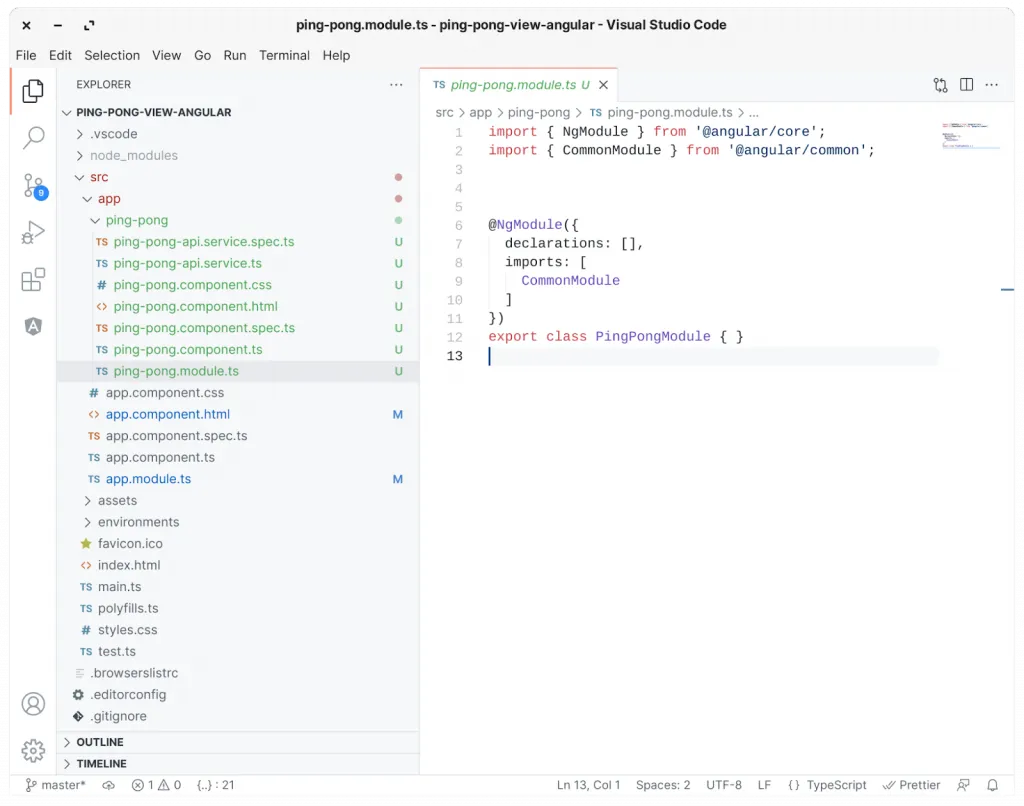Collapse the ping-pong folder
1024x806 pixels.
238,220
